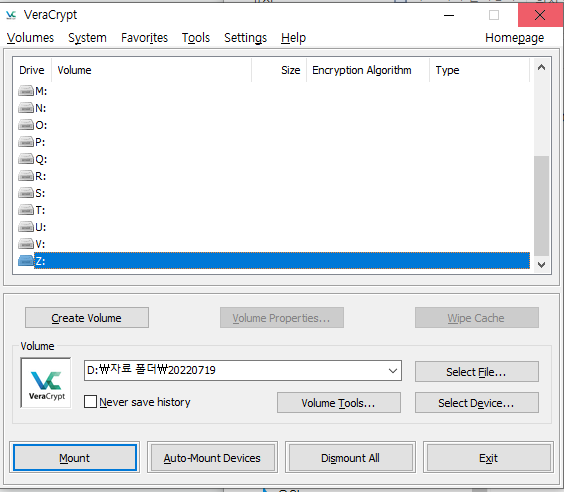The image size is (564, 492).
Task: Click the Volume column header
Action: tap(151, 70)
